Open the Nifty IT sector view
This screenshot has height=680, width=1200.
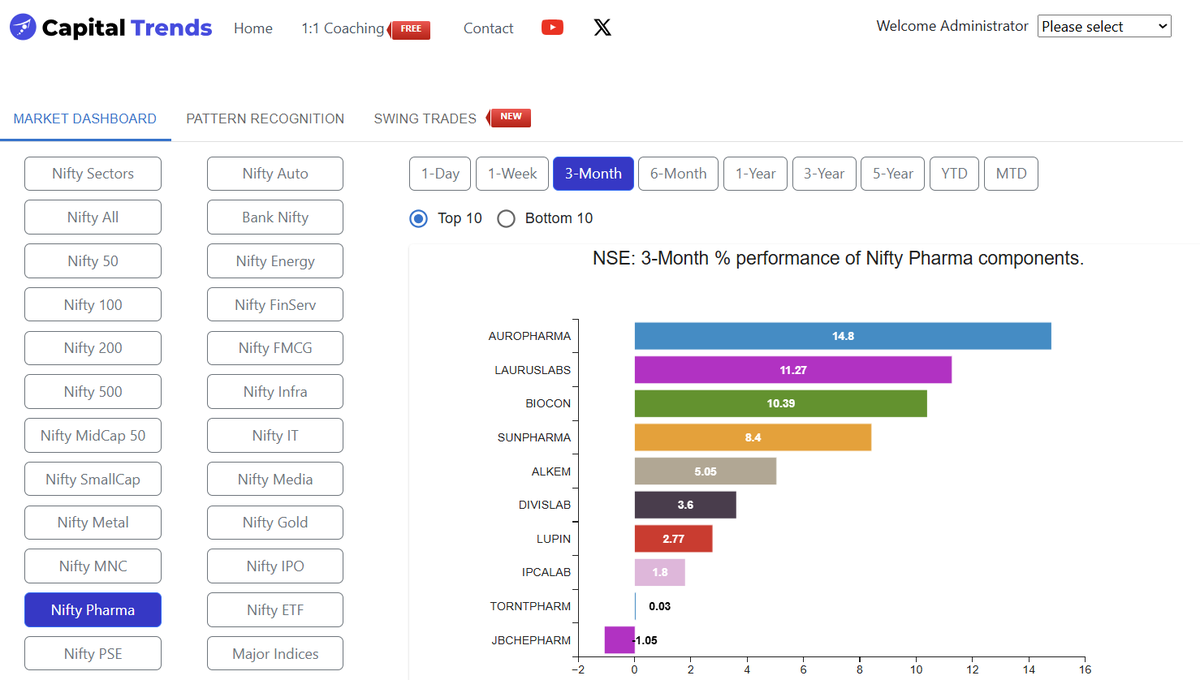[x=275, y=435]
